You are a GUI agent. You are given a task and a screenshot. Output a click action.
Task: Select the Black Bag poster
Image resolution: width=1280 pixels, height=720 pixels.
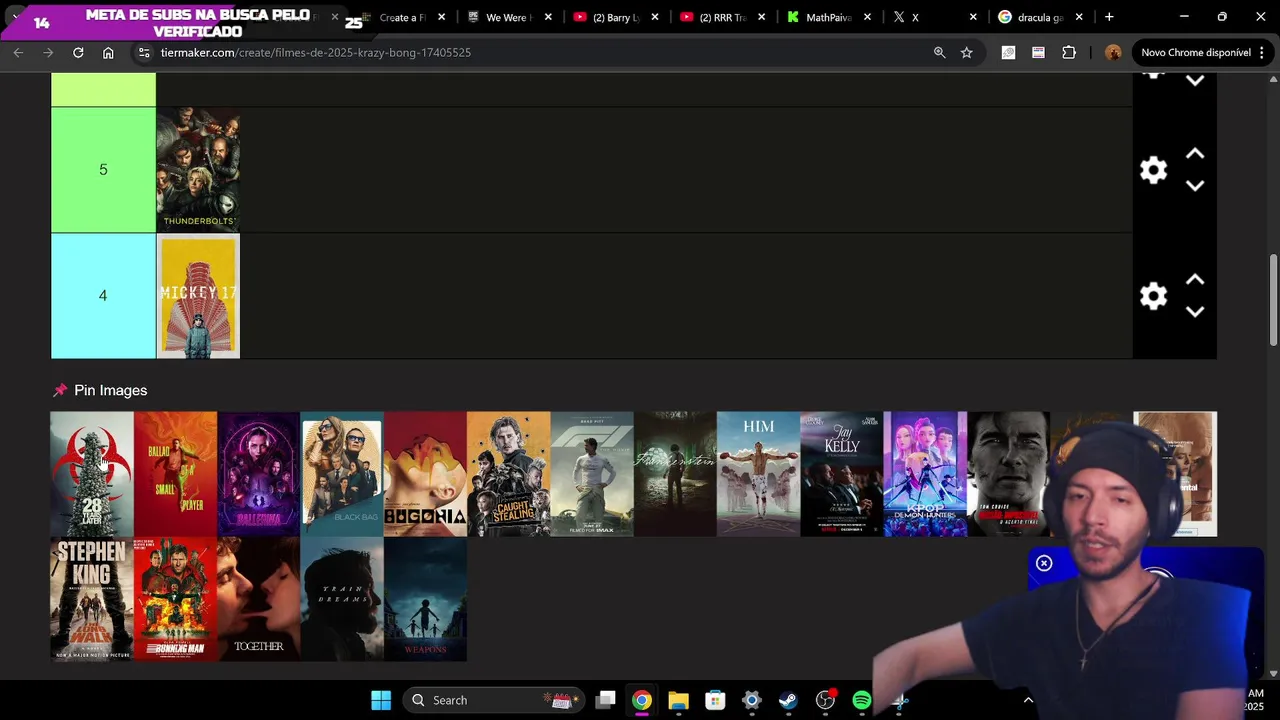(342, 474)
